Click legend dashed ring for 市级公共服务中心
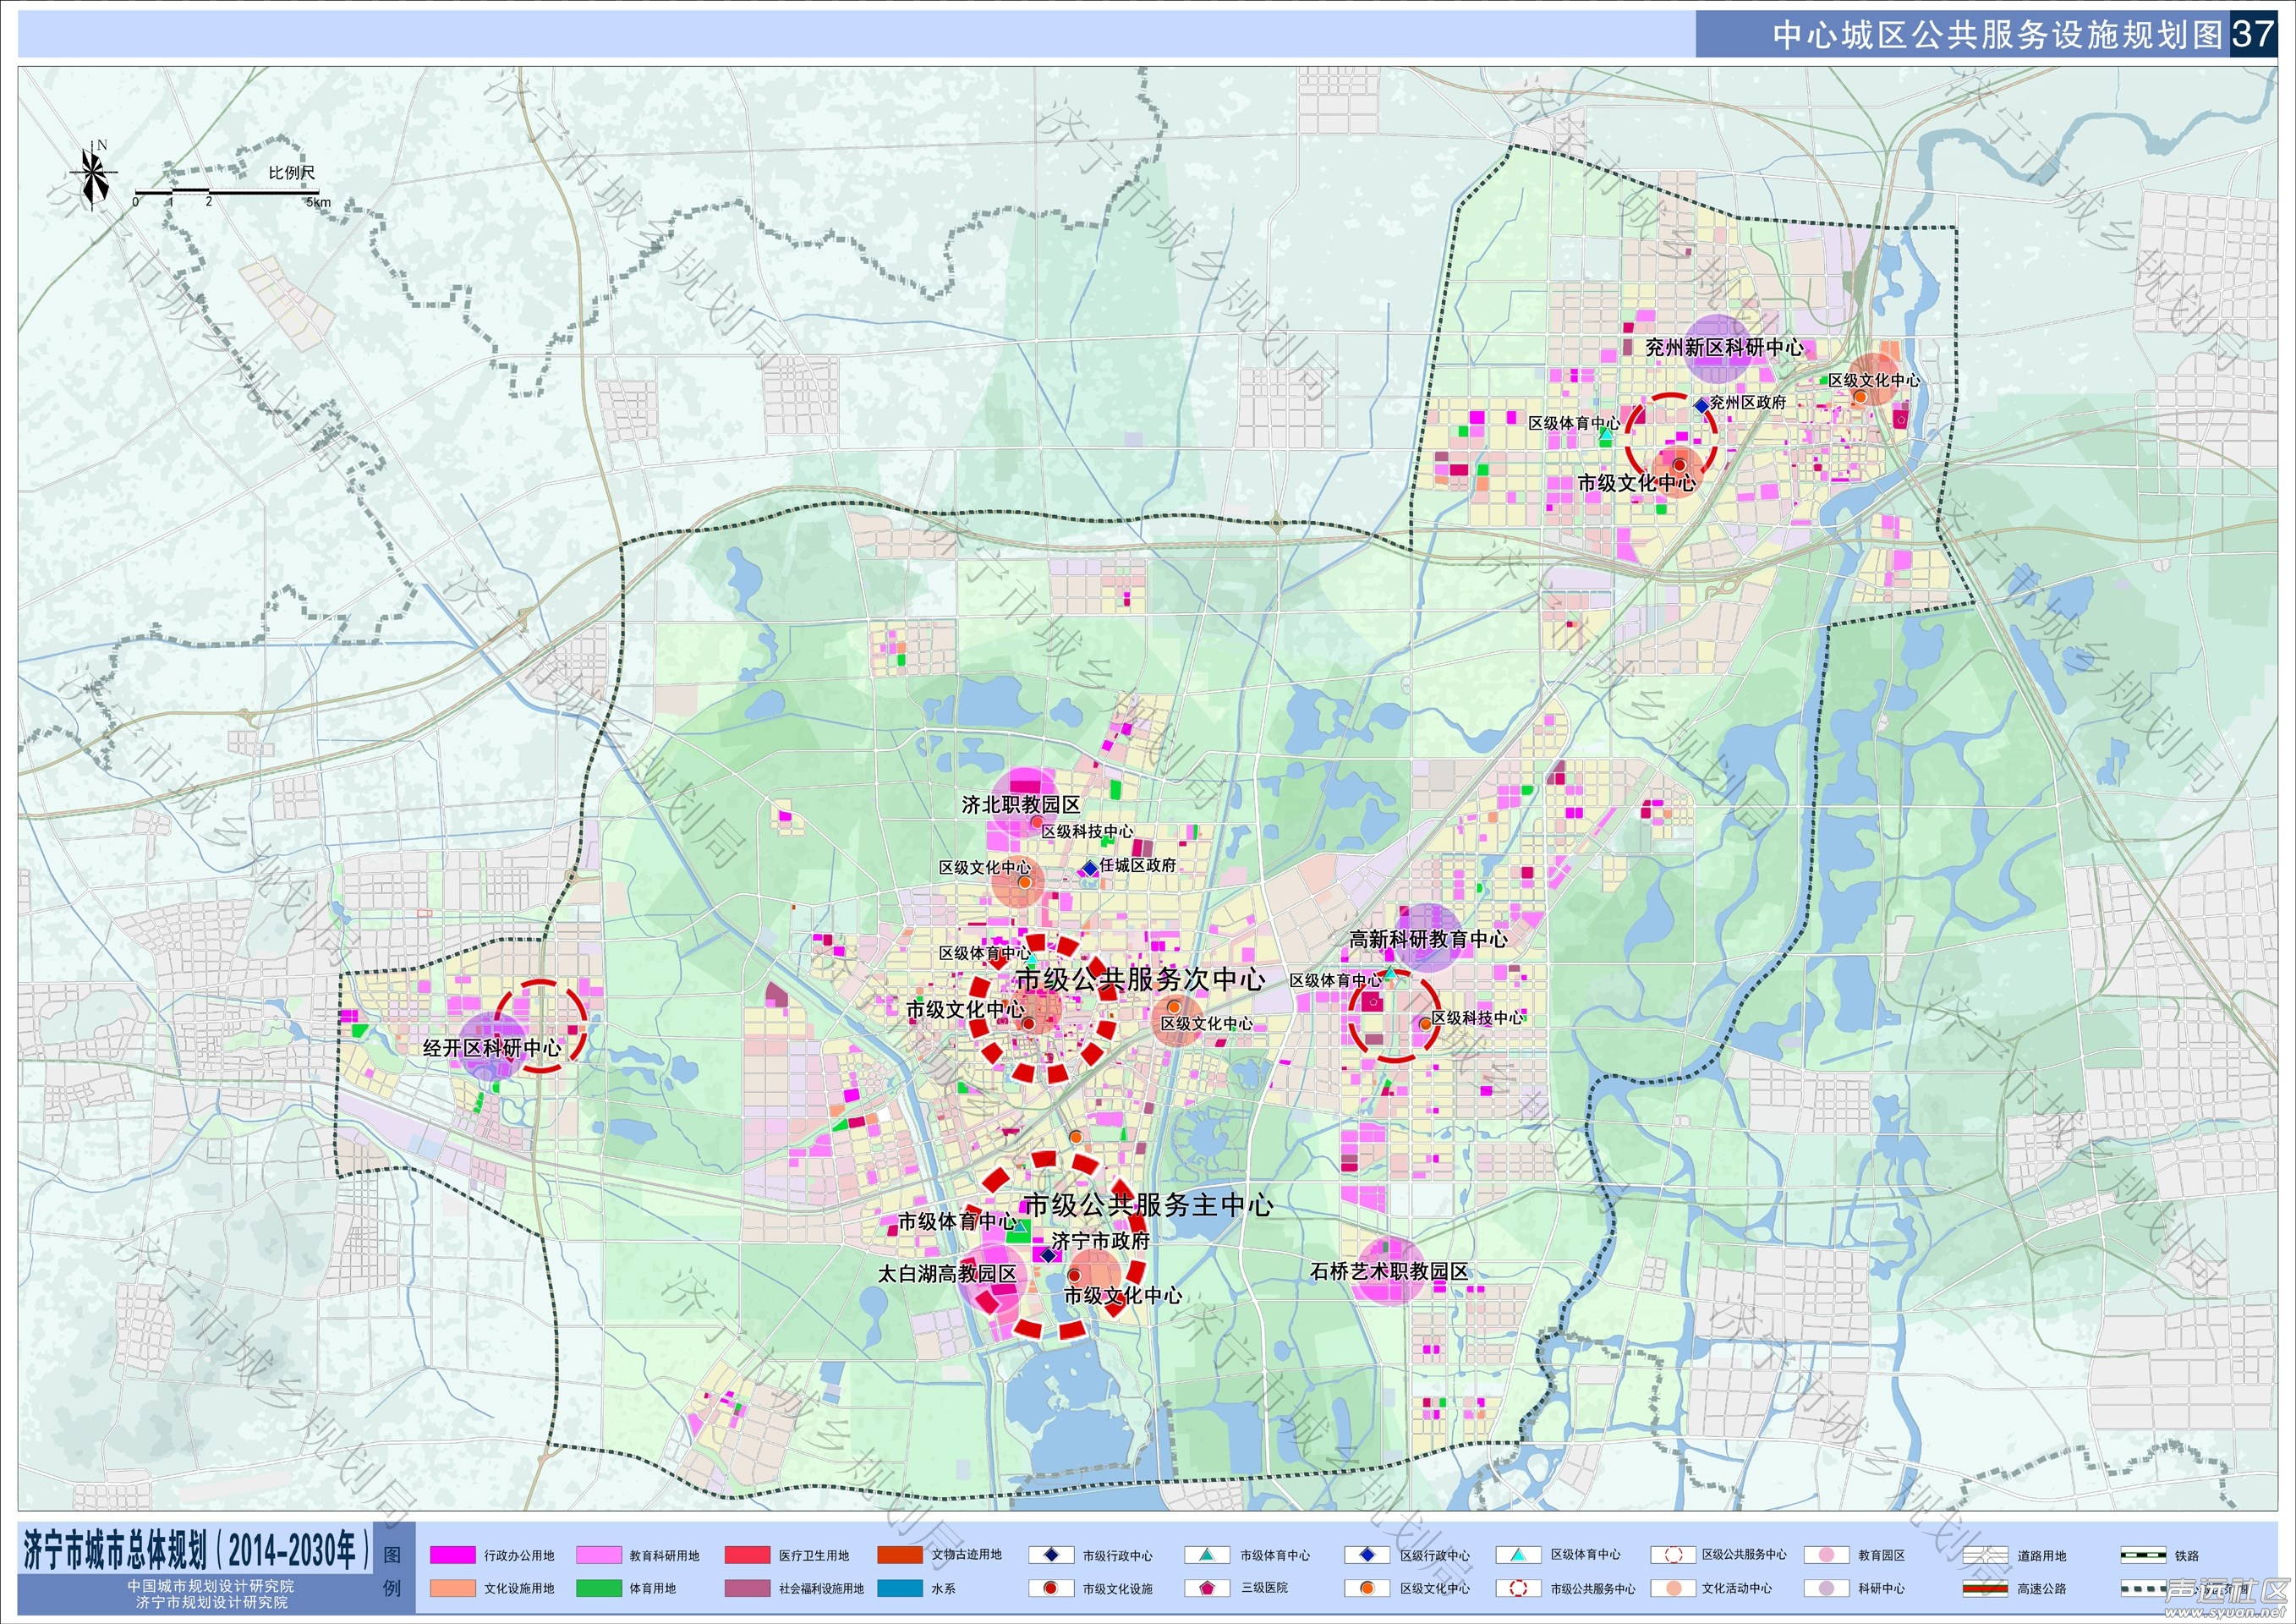This screenshot has width=2296, height=1624. (x=1518, y=1588)
